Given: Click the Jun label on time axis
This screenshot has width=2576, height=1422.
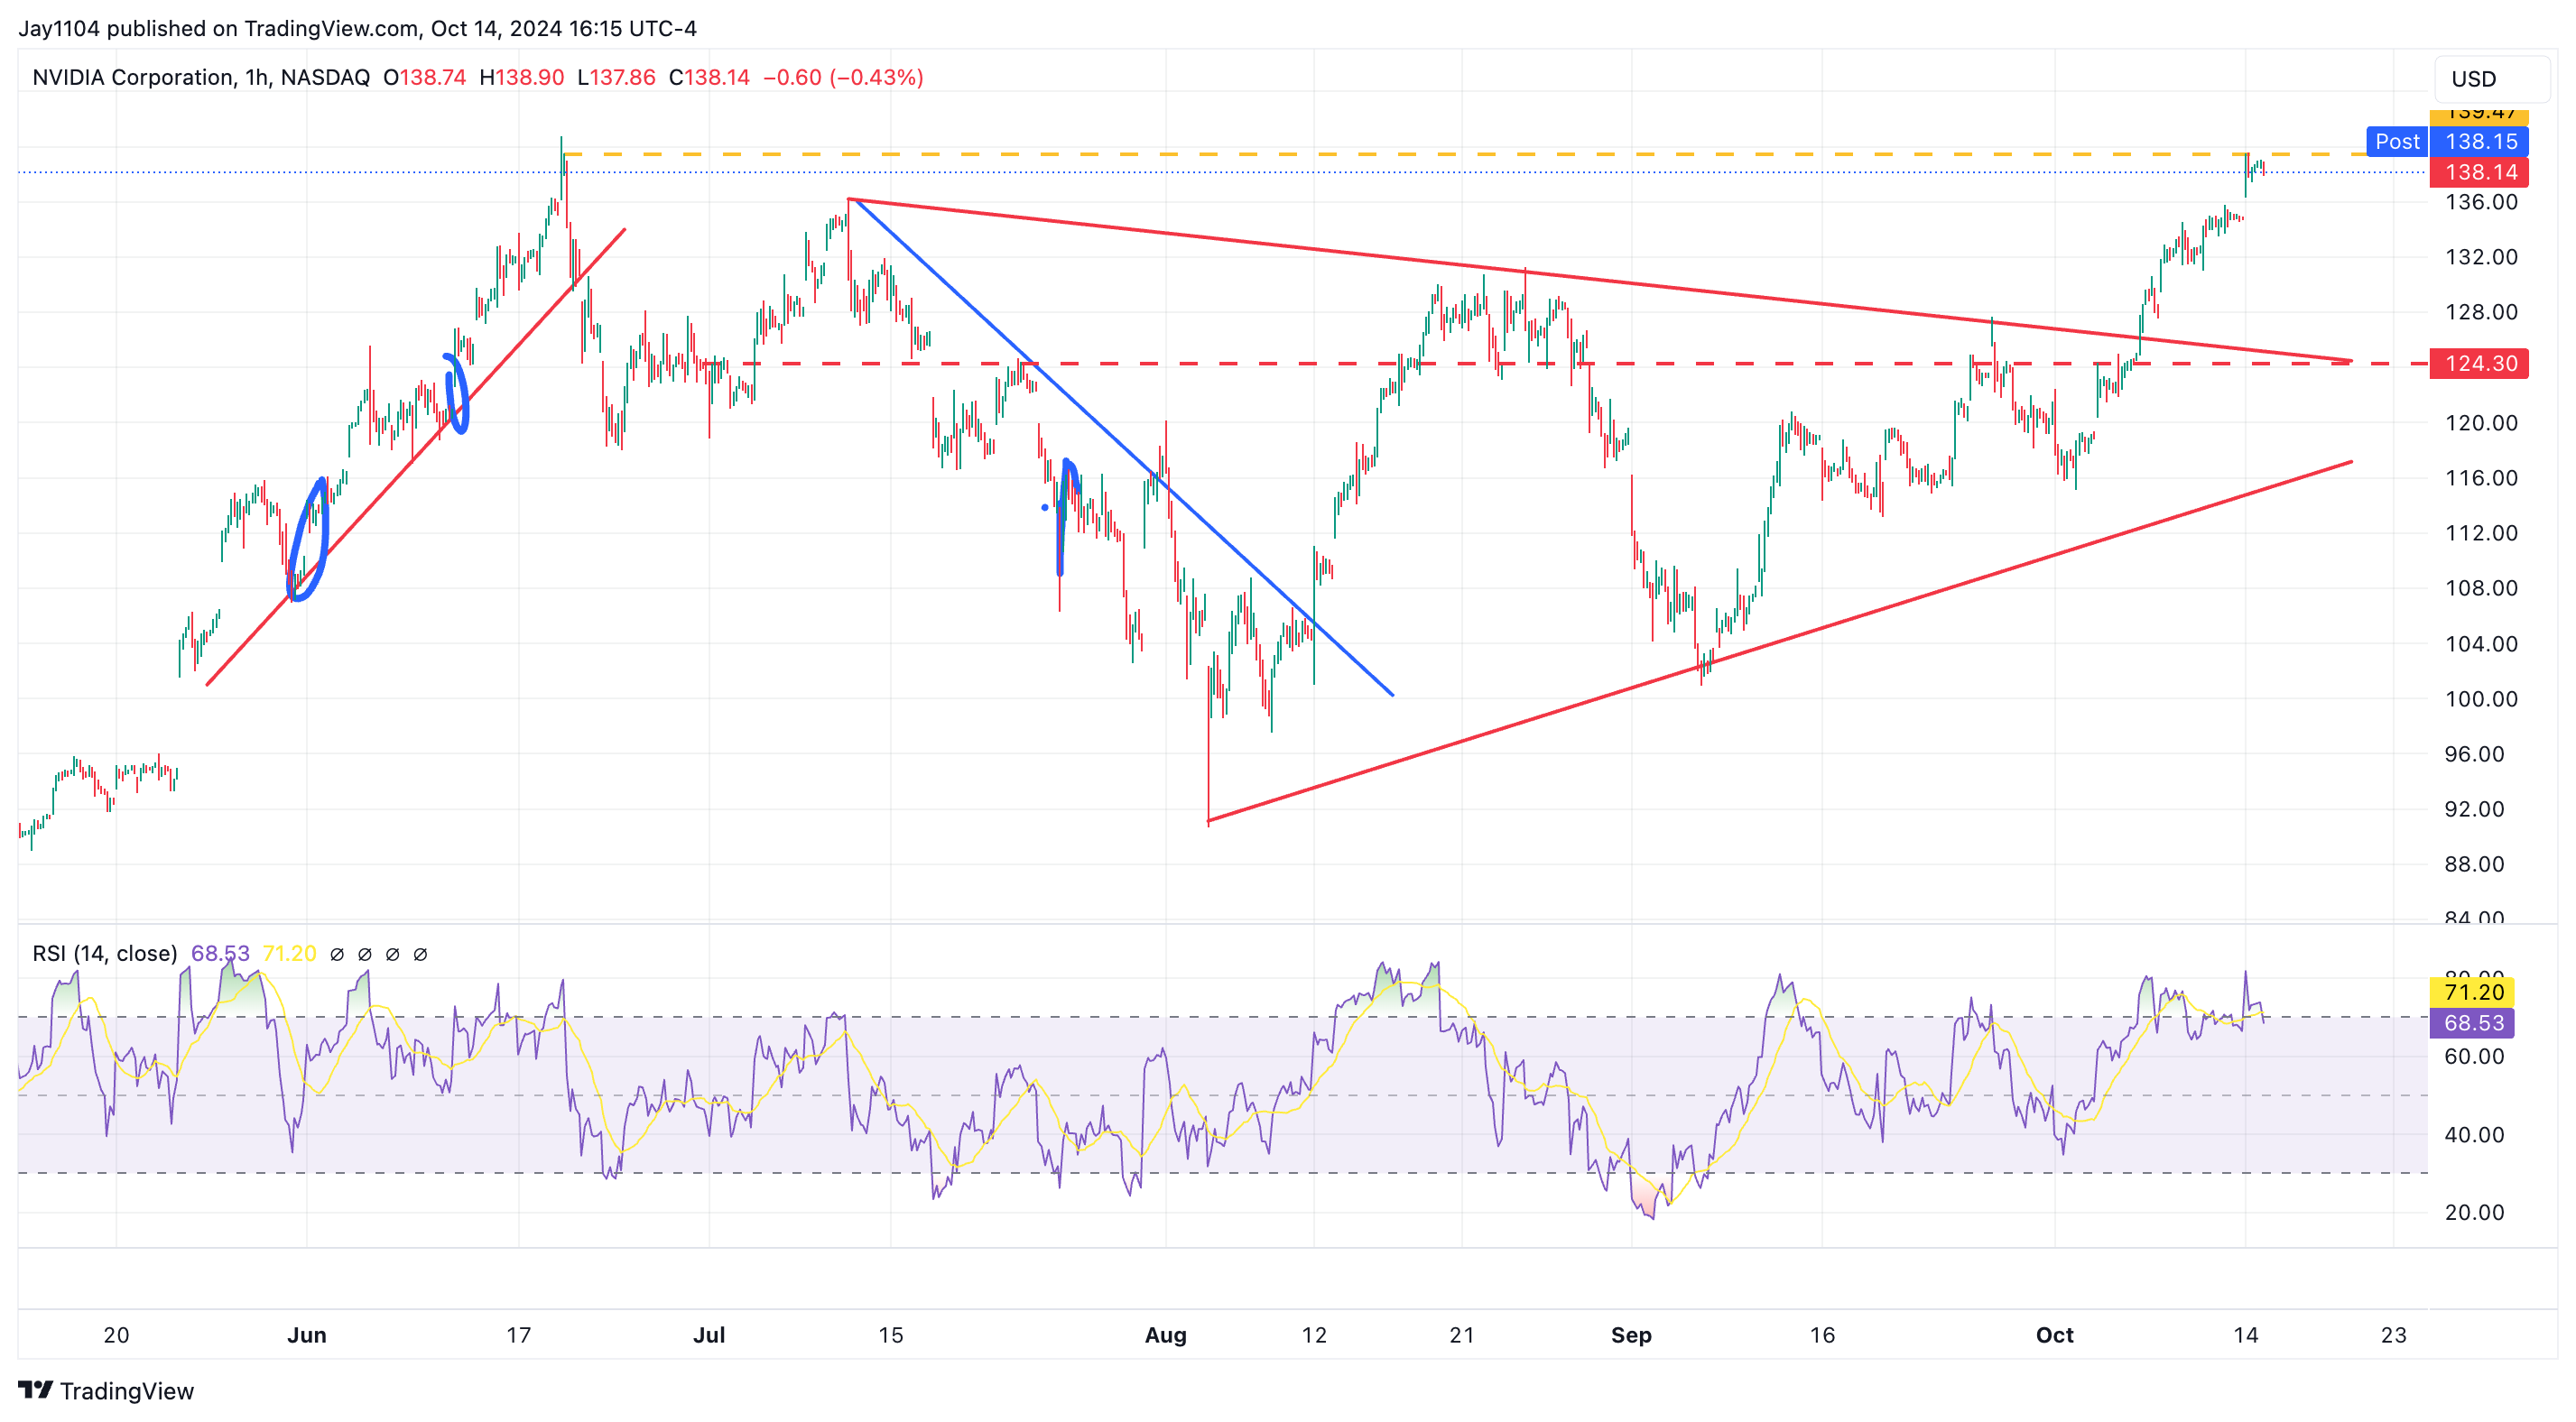Looking at the screenshot, I should click(307, 1335).
